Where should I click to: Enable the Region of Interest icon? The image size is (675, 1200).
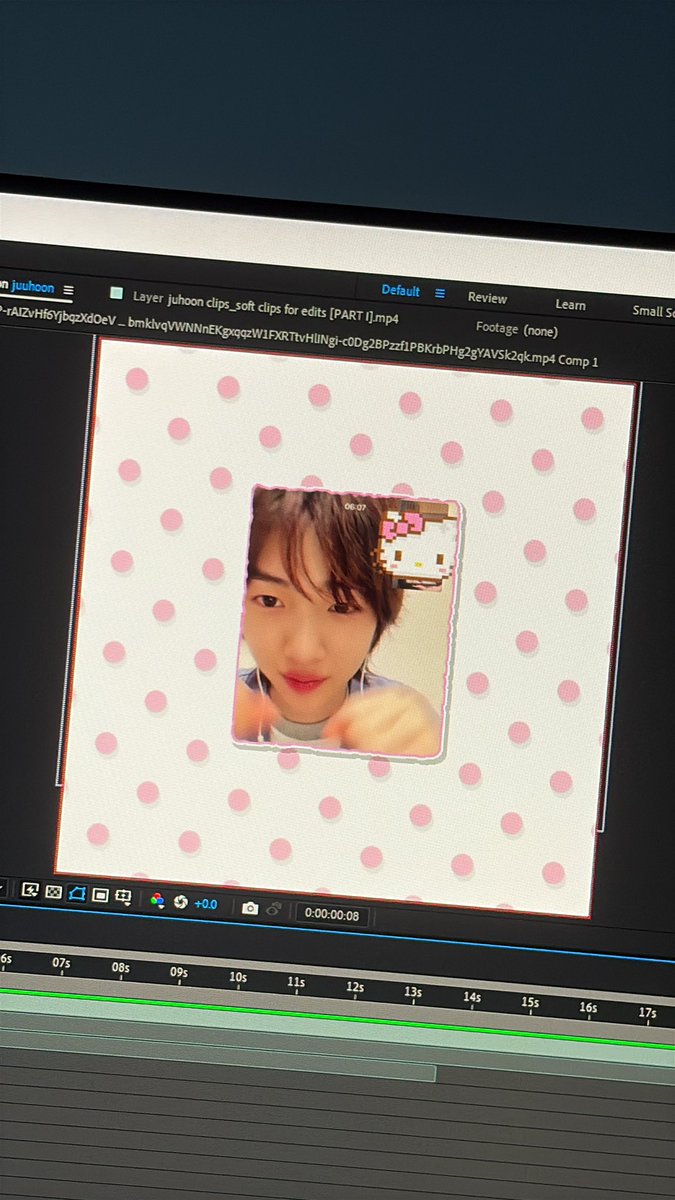click(100, 895)
